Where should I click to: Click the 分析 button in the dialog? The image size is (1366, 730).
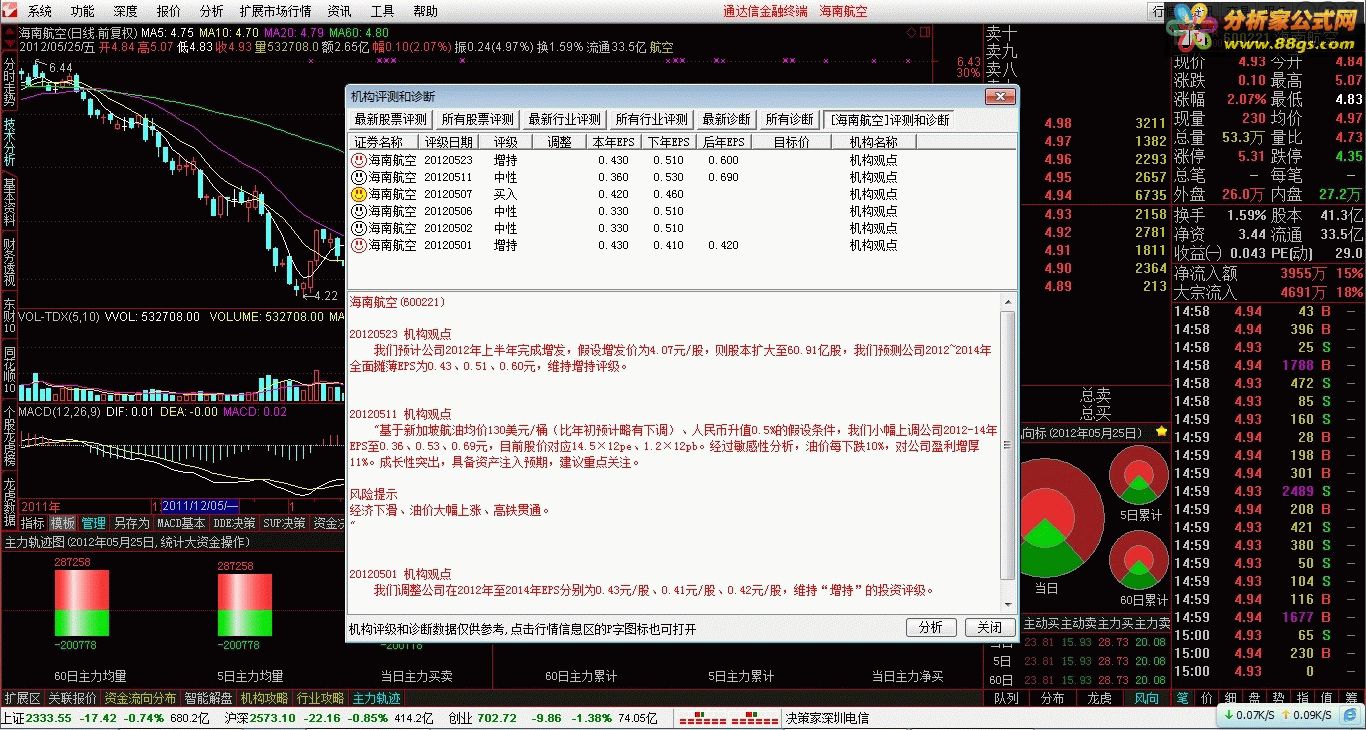pos(930,627)
